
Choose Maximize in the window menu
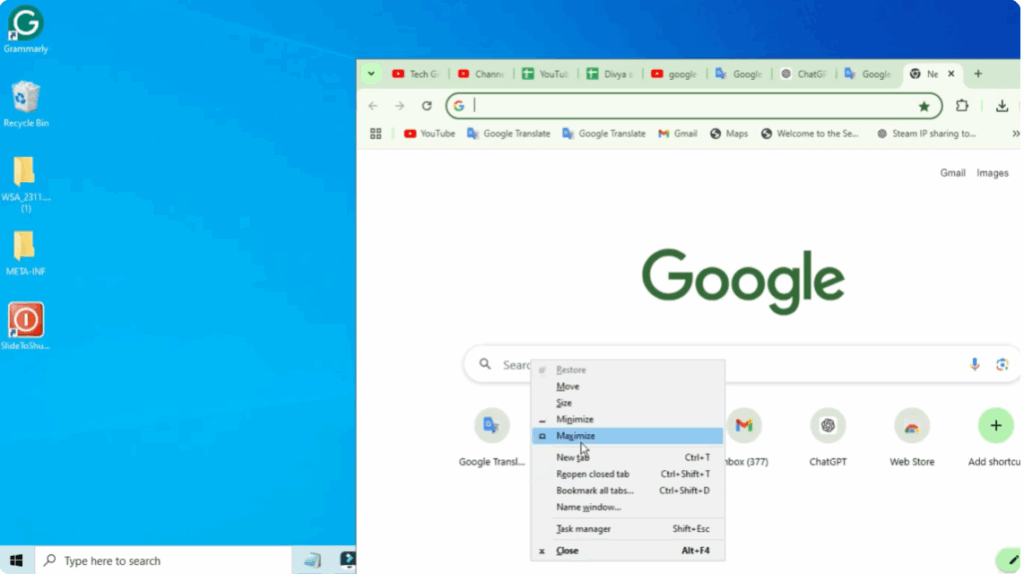point(627,436)
